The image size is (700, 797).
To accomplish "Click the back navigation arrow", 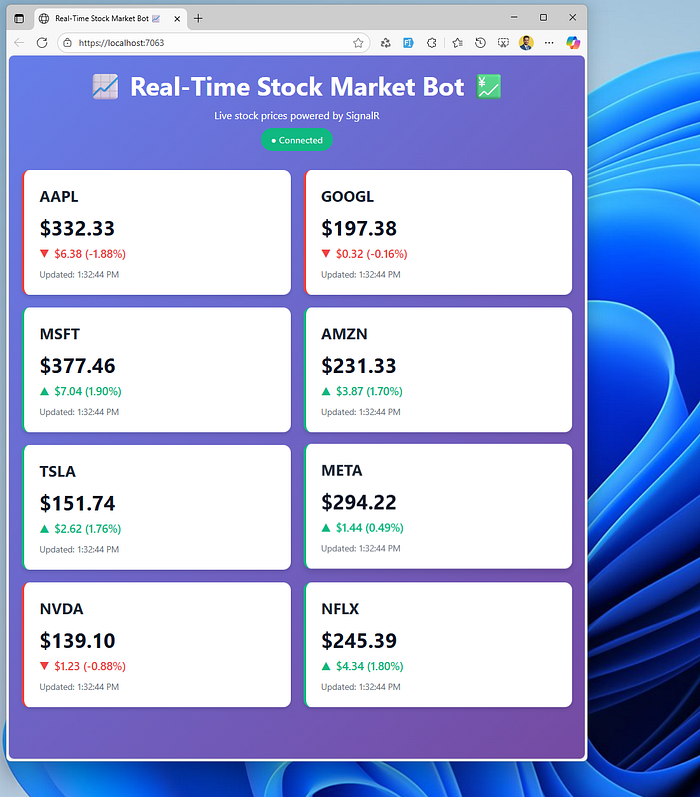I will click(19, 43).
